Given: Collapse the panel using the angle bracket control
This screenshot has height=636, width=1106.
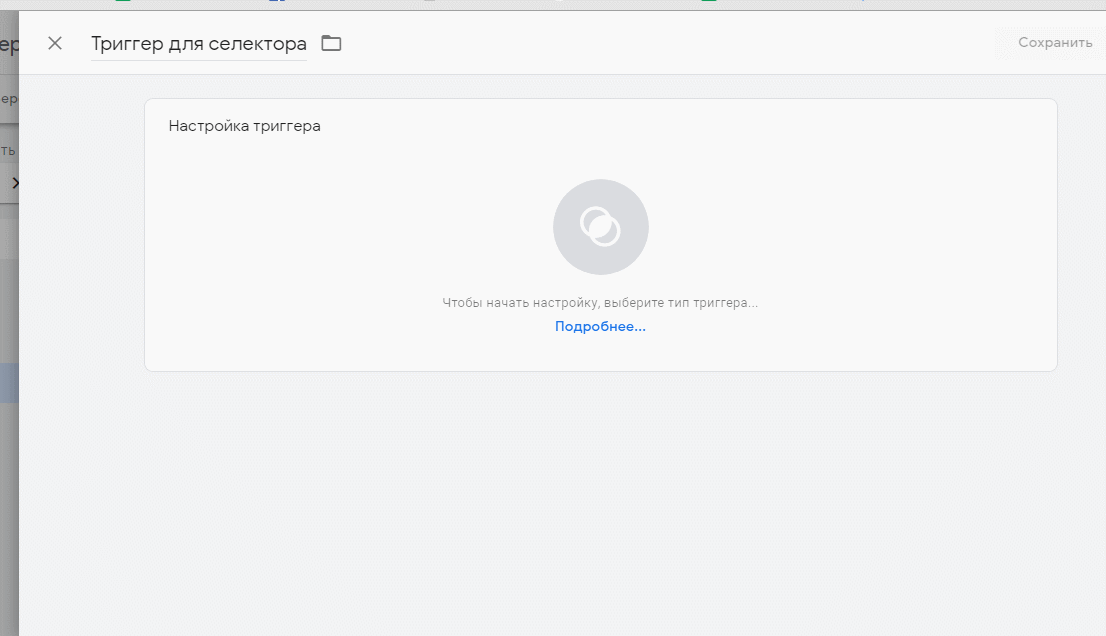Looking at the screenshot, I should tap(16, 183).
